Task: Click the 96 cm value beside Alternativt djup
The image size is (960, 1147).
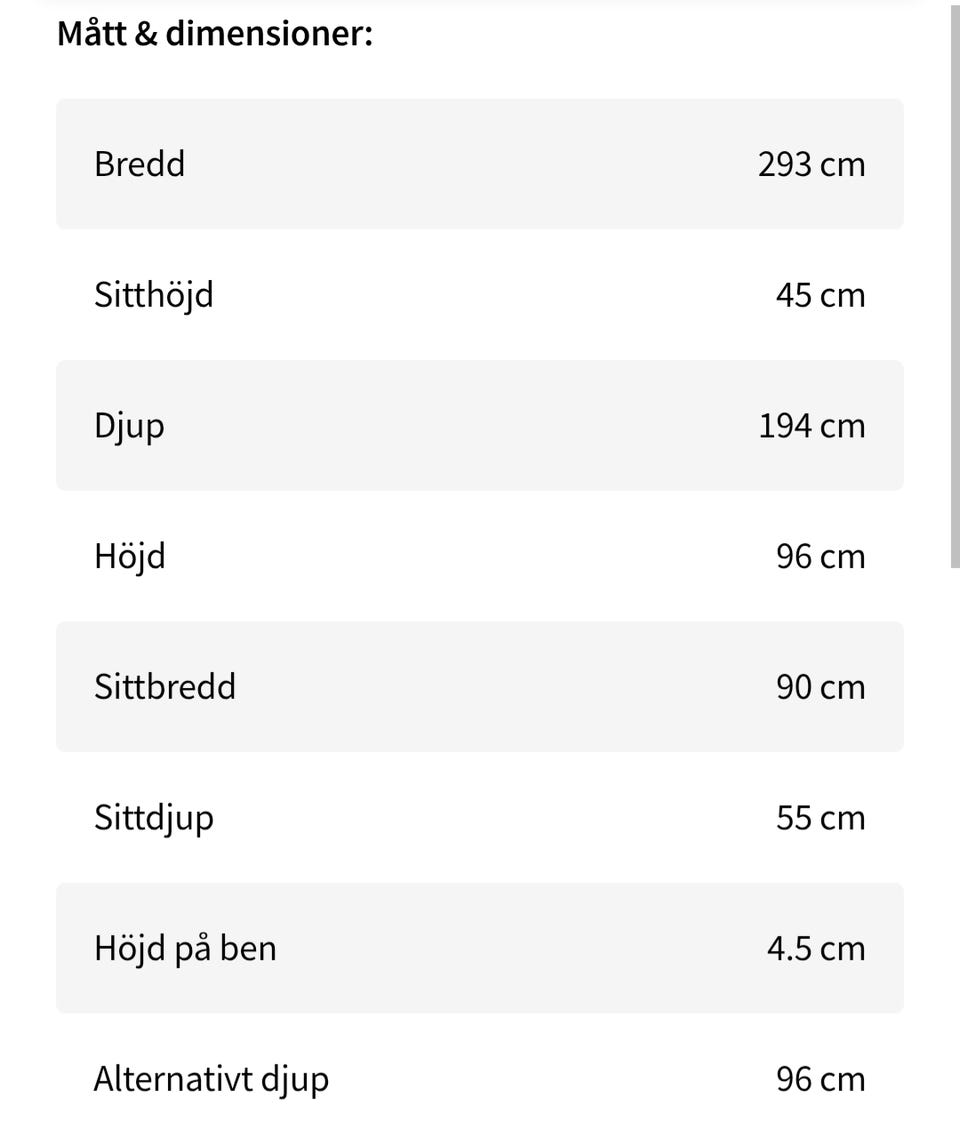Action: pyautogui.click(x=820, y=1079)
